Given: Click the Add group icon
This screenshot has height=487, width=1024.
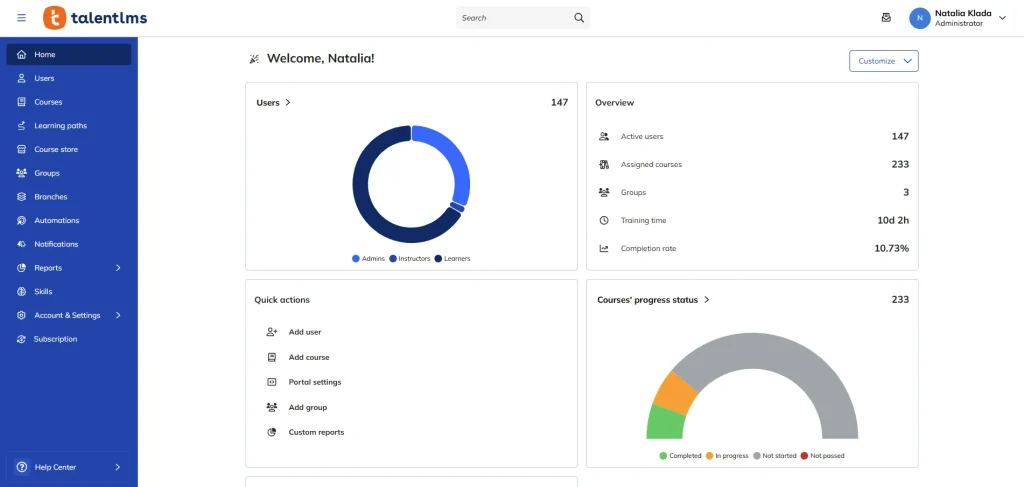Looking at the screenshot, I should (271, 407).
